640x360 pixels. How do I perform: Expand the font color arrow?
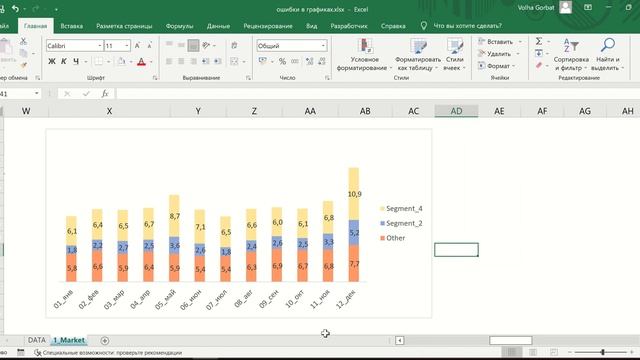point(151,62)
